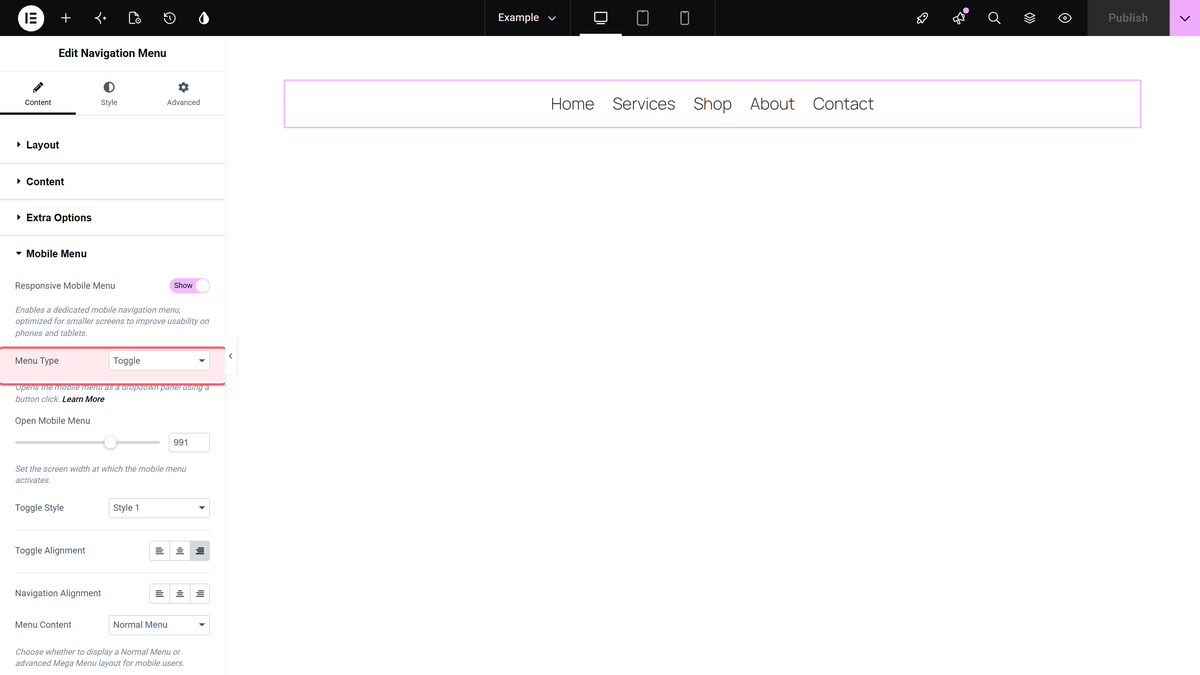
Task: Open the theme droplet icon
Action: coord(204,18)
